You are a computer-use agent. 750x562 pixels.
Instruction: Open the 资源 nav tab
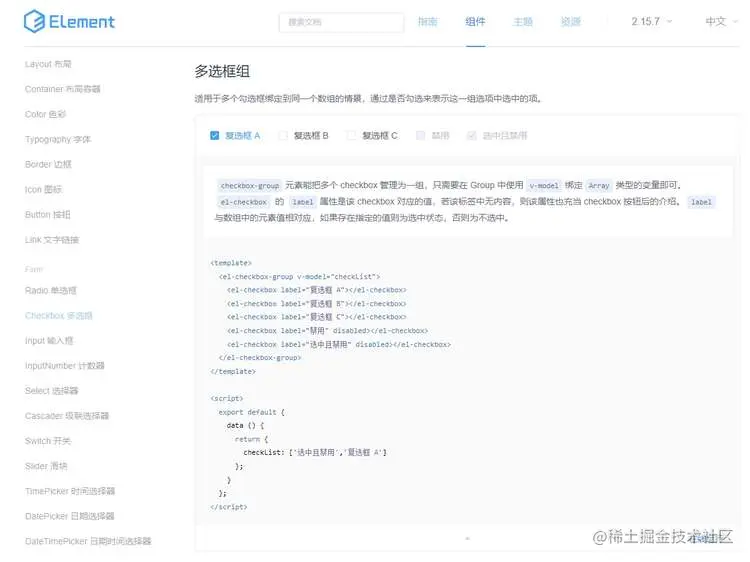(x=570, y=22)
